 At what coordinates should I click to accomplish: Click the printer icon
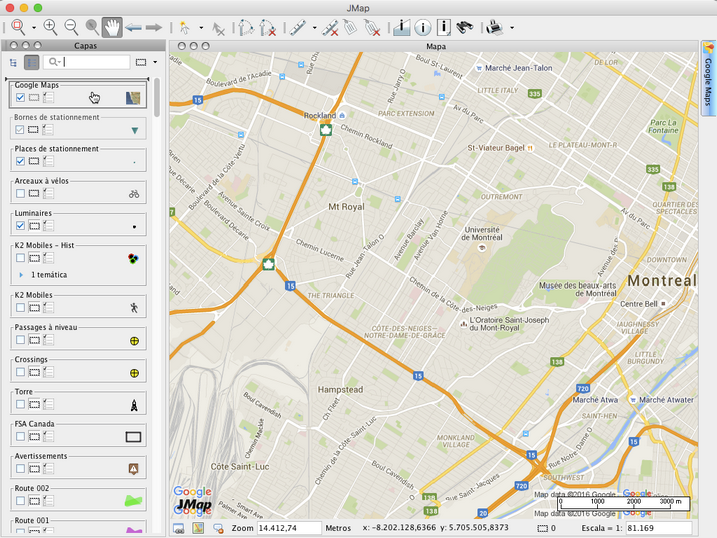[494, 27]
